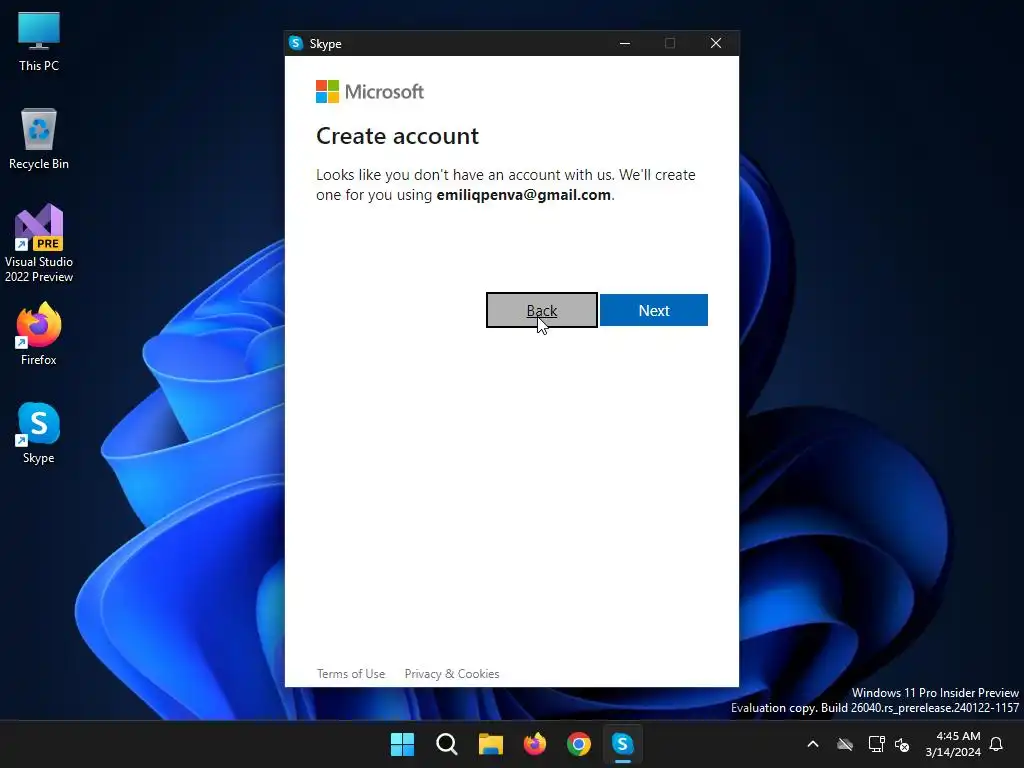Launch Firefox from the taskbar
This screenshot has height=768, width=1024.
pos(535,744)
